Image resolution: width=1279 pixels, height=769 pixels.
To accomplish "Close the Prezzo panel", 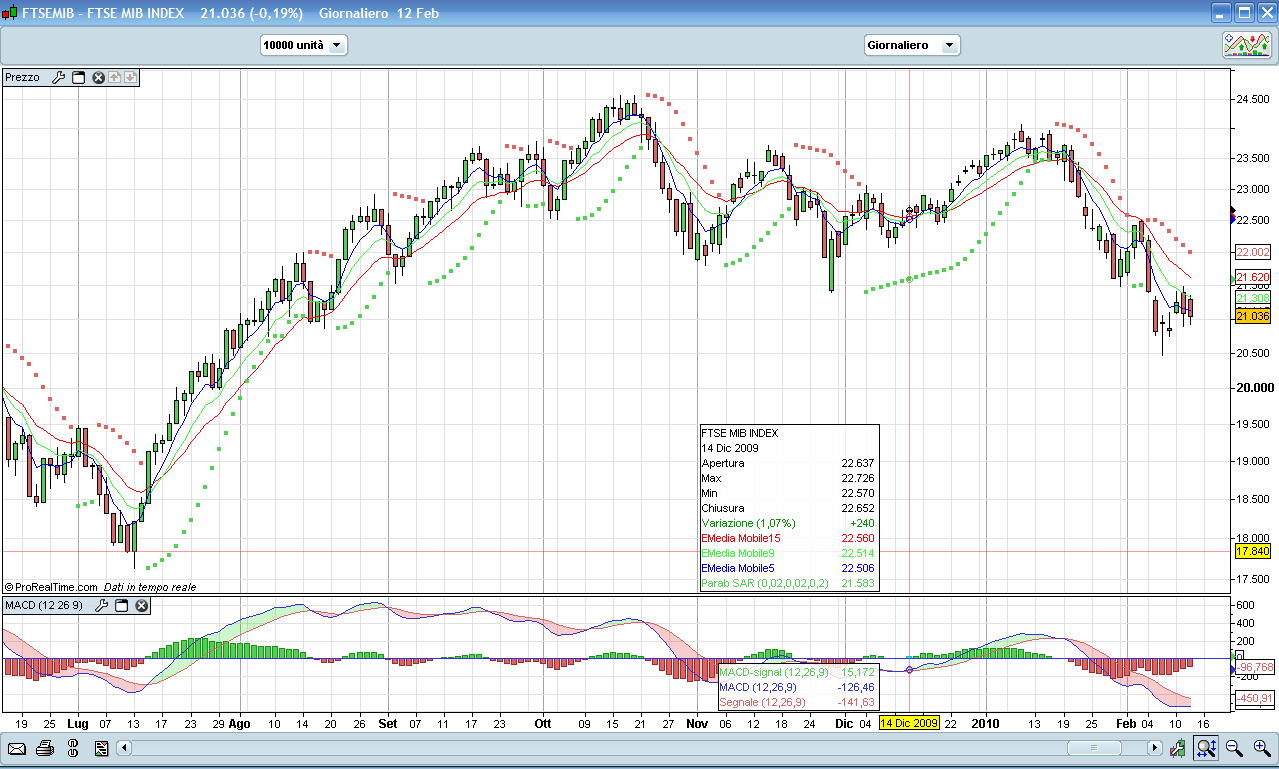I will click(98, 77).
